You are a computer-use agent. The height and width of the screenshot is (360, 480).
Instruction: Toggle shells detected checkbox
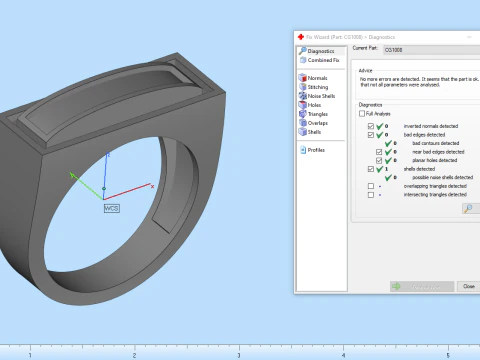pos(371,169)
